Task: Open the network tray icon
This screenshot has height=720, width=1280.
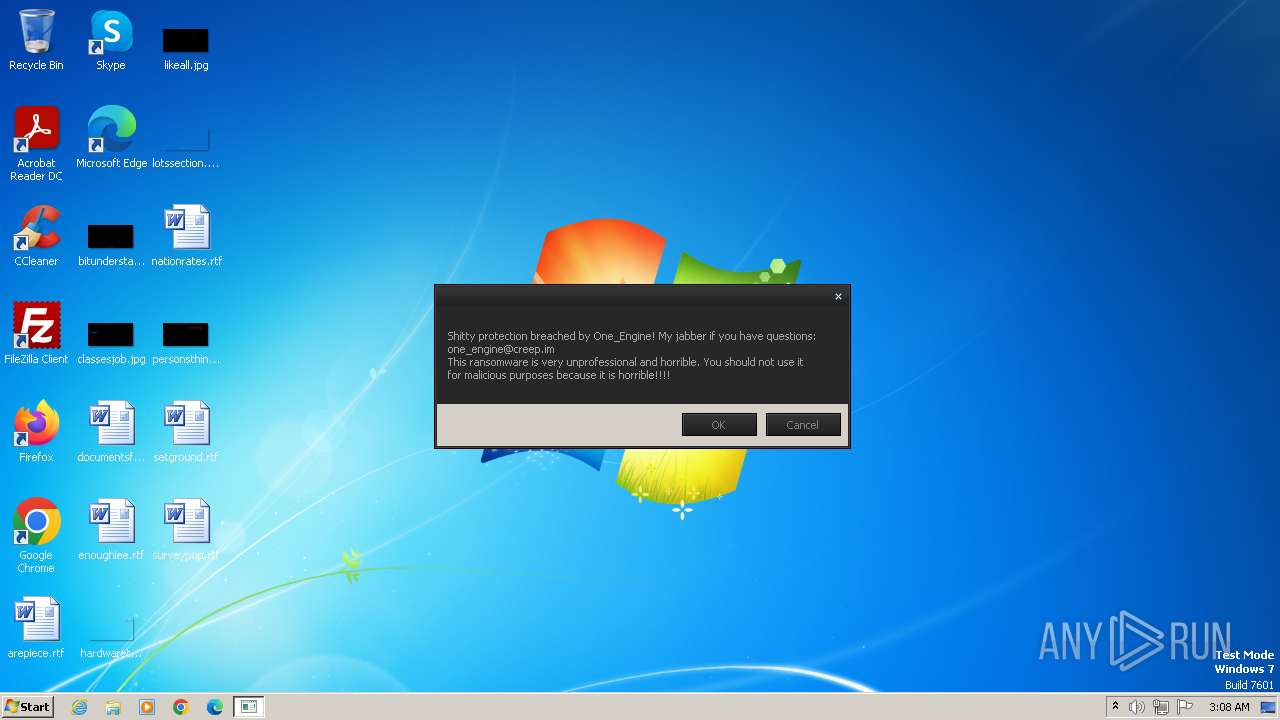Action: (x=1161, y=707)
